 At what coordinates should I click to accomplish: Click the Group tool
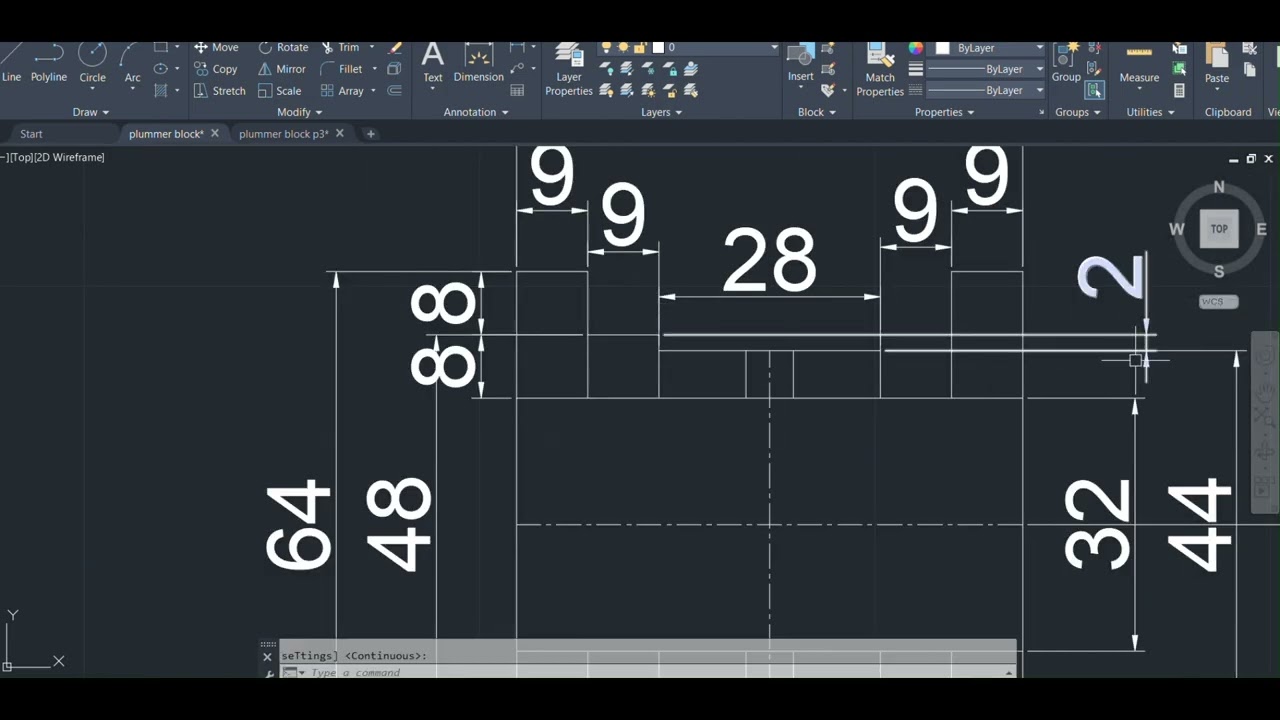1066,64
